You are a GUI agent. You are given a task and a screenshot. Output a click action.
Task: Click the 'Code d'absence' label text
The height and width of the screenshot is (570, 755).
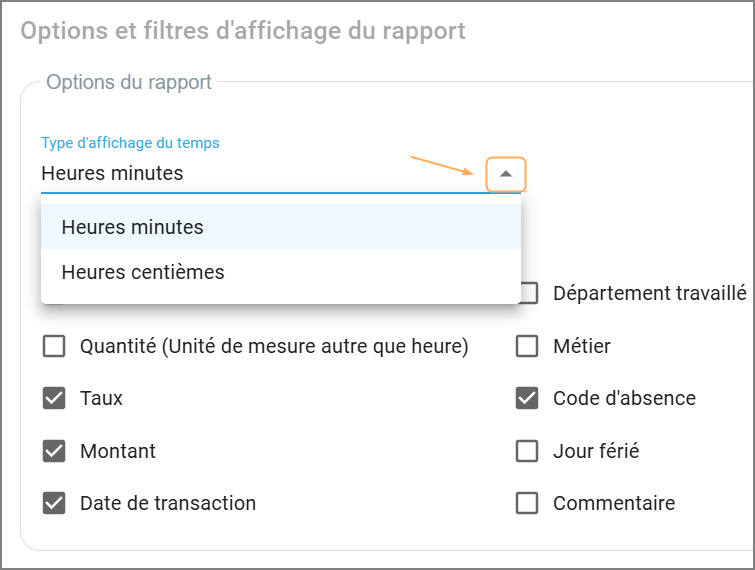(624, 398)
